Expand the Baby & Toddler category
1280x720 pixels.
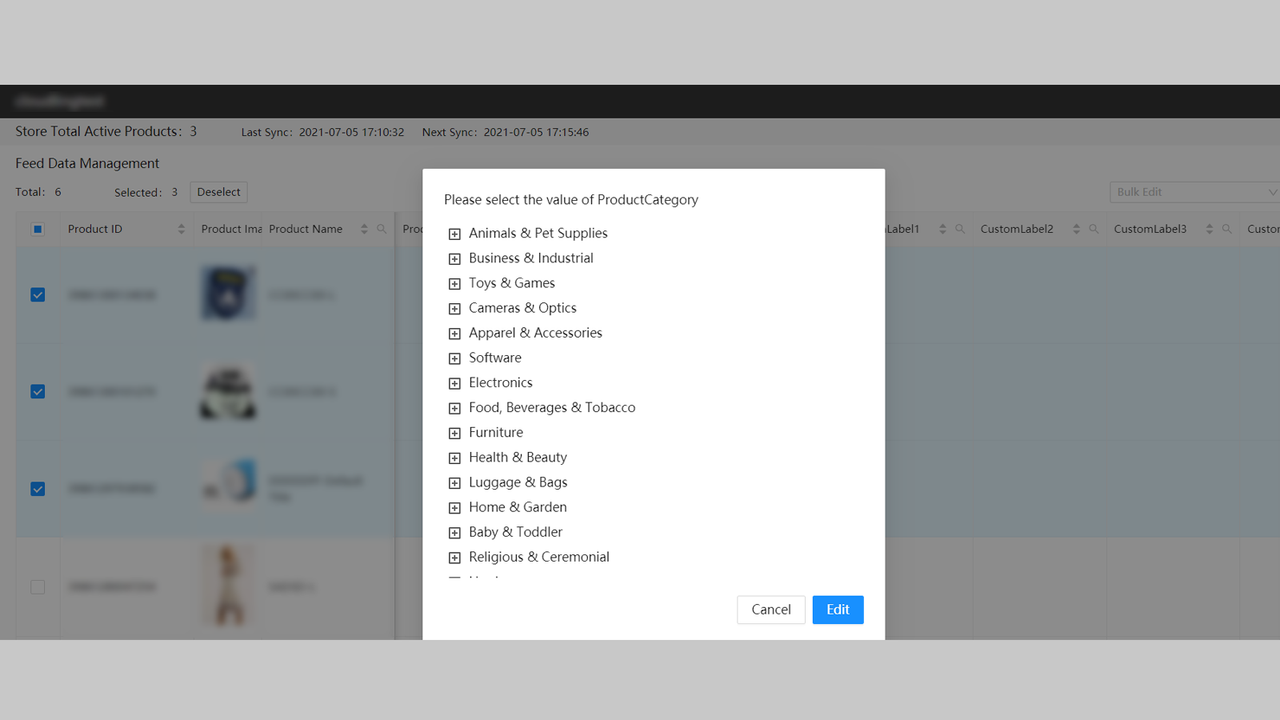(x=455, y=531)
